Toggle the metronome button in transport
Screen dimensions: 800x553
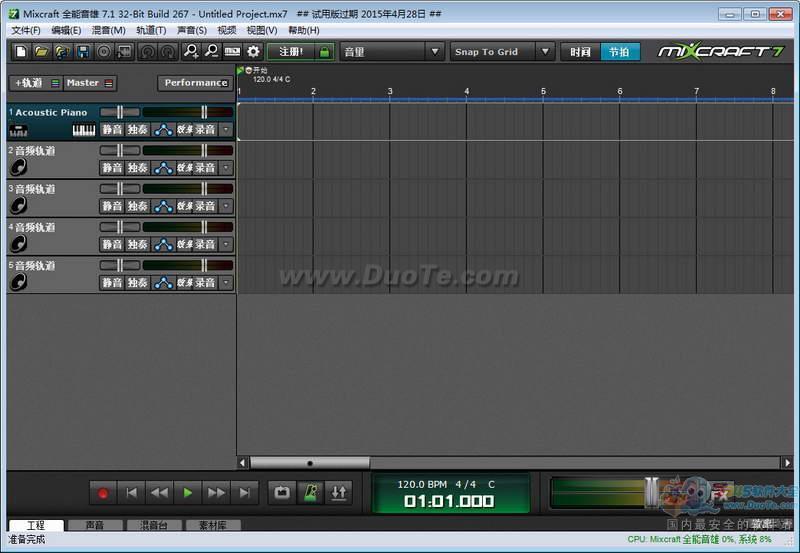pos(310,492)
